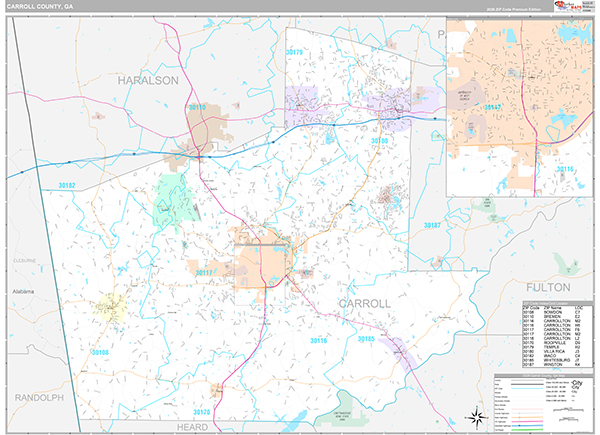Click ZIP label 30116 on main map

(x=318, y=341)
